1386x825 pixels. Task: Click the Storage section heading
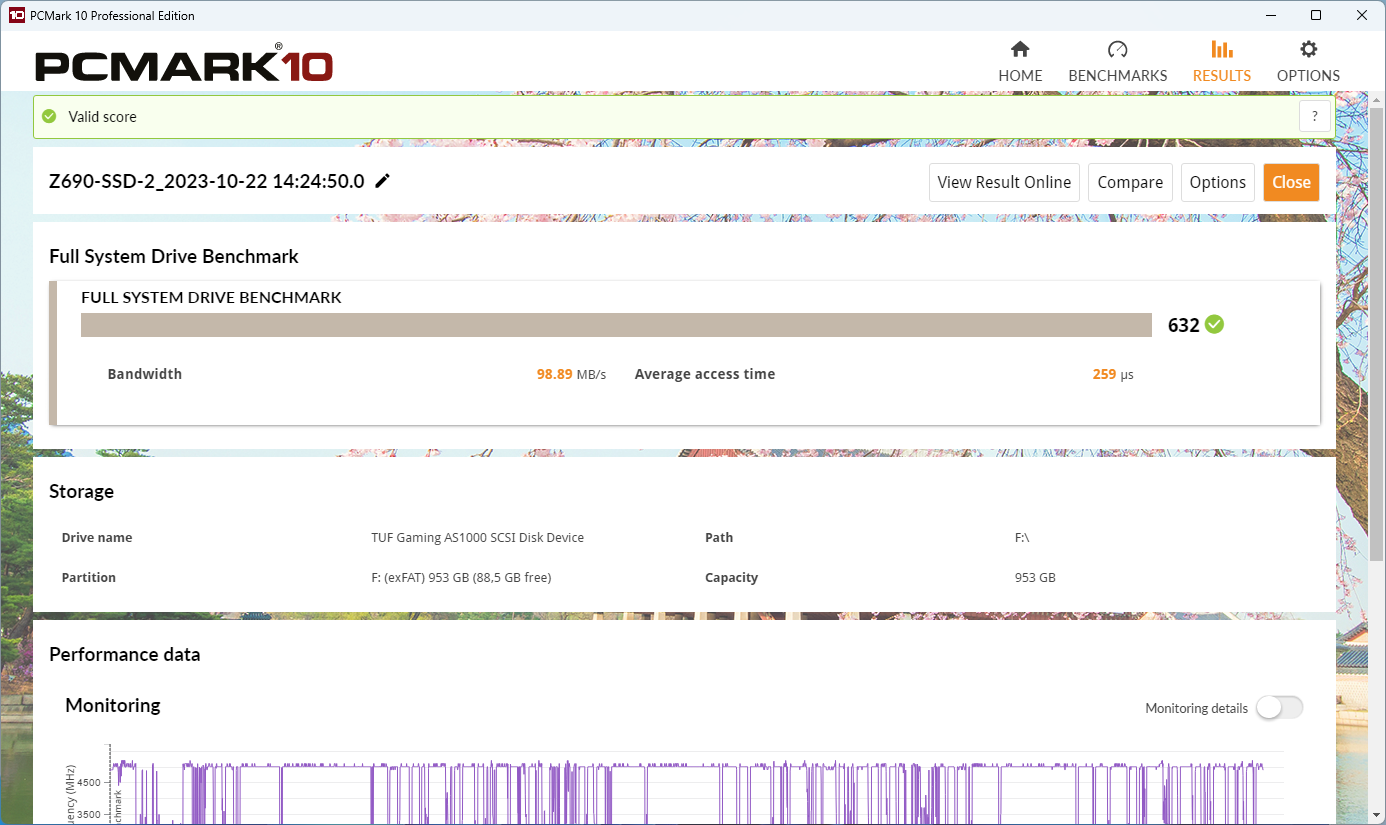click(82, 492)
